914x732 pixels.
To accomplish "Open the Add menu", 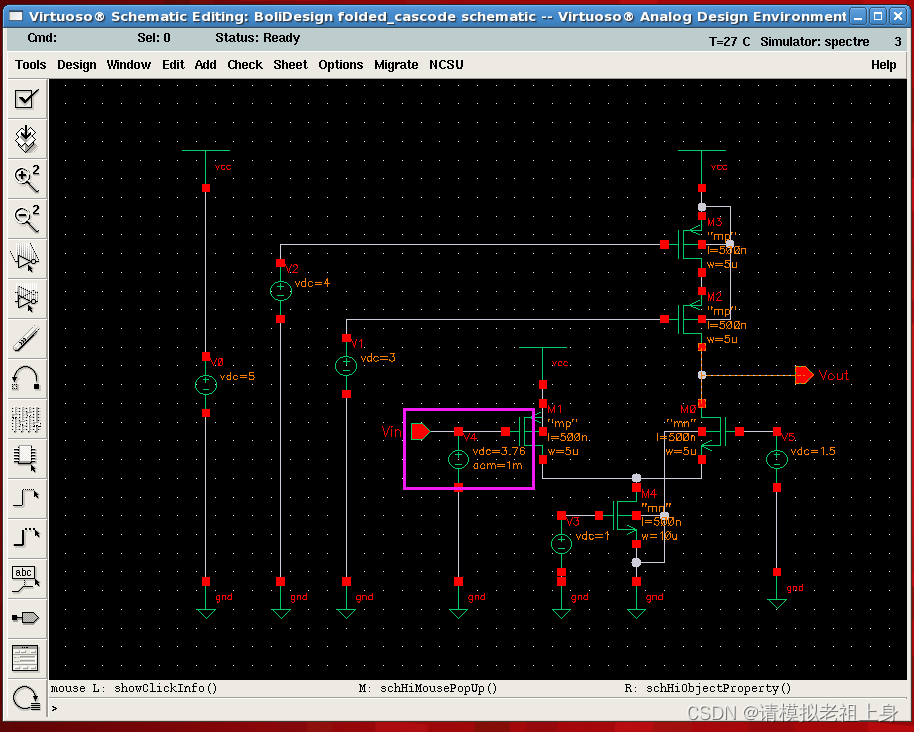I will point(205,64).
